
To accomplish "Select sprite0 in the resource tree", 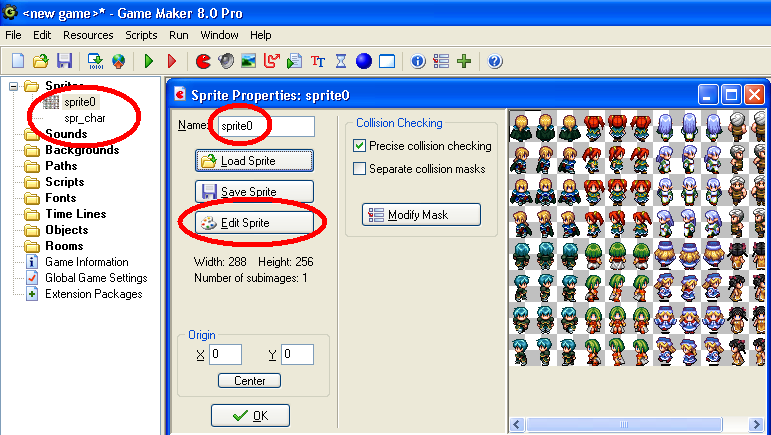I will [80, 102].
